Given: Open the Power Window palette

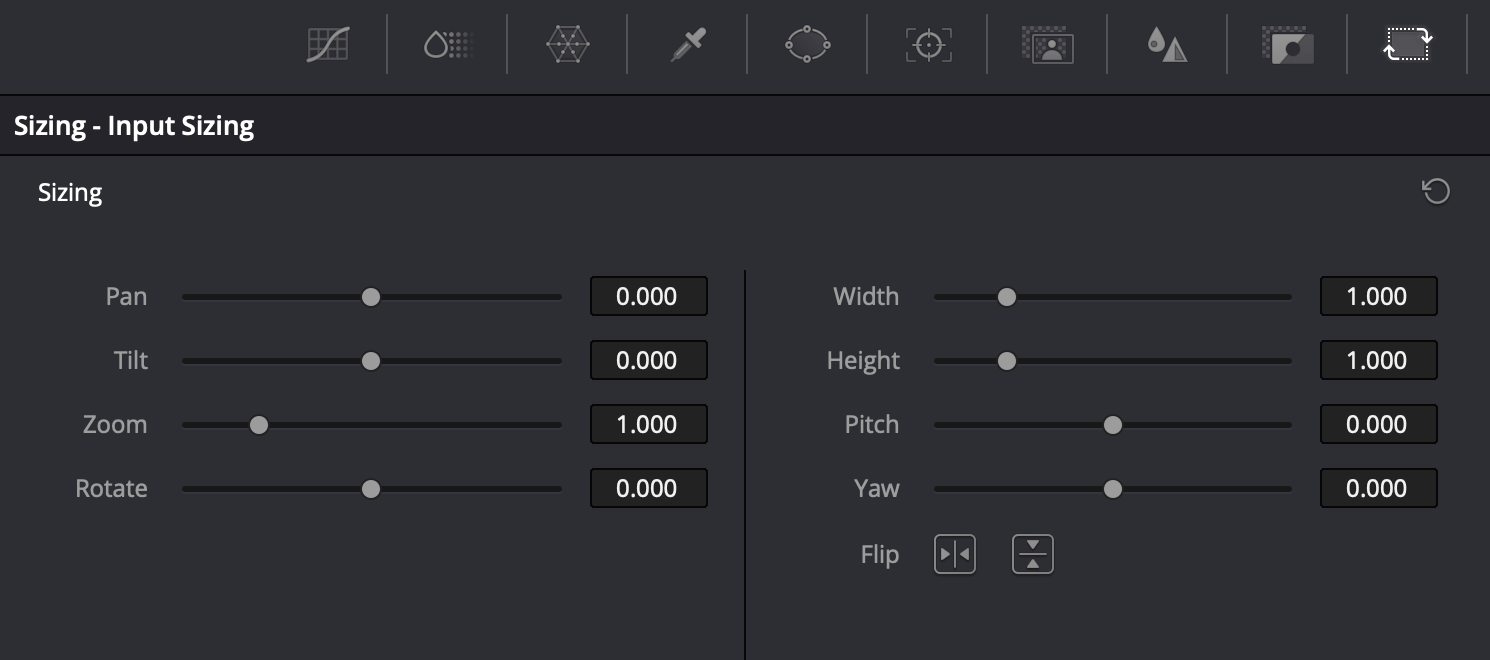Looking at the screenshot, I should point(807,44).
